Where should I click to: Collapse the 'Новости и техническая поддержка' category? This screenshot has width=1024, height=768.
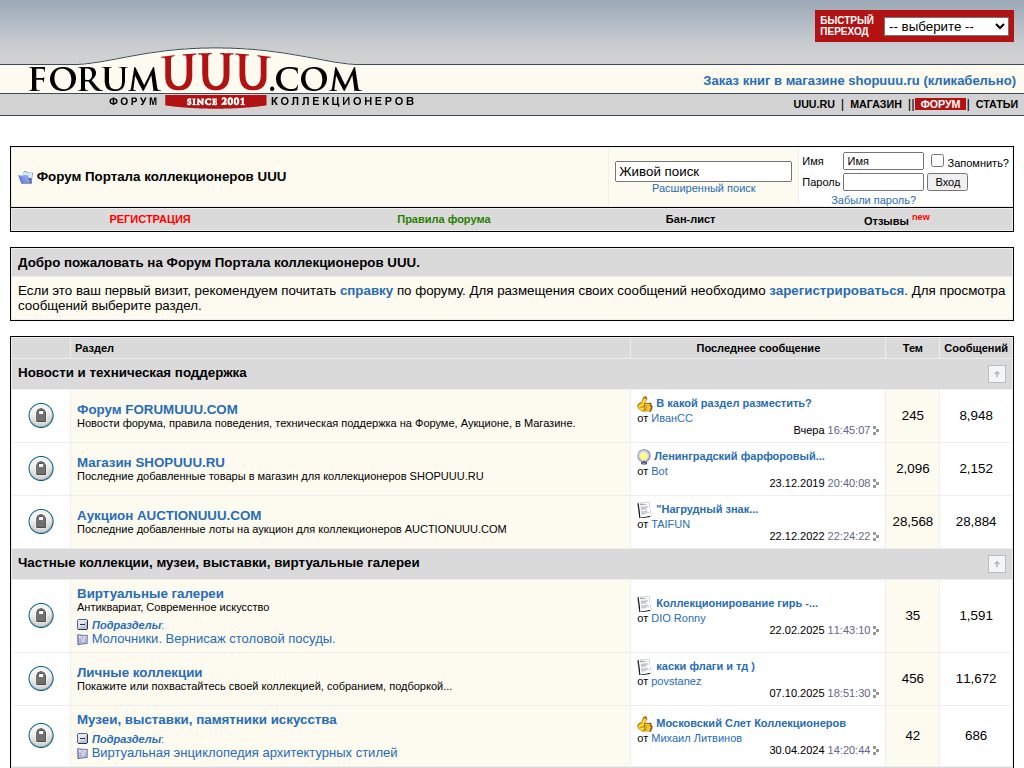pos(996,374)
